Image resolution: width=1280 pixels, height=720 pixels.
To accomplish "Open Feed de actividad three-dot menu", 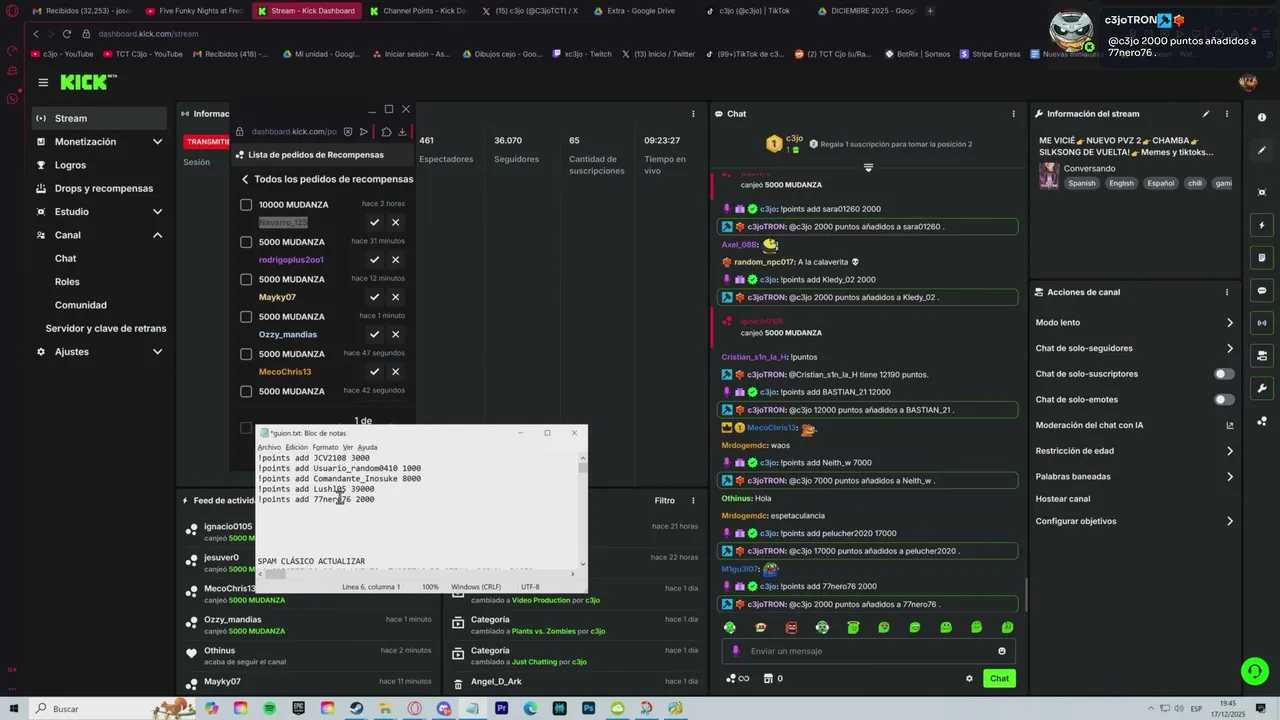I will [693, 500].
